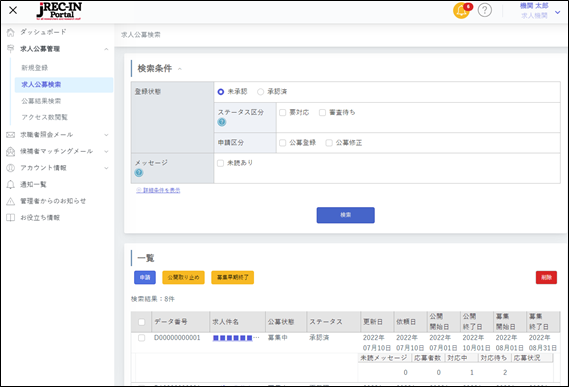Open the notification bell with badge
Viewport: 569px width, 387px height.
coord(462,11)
